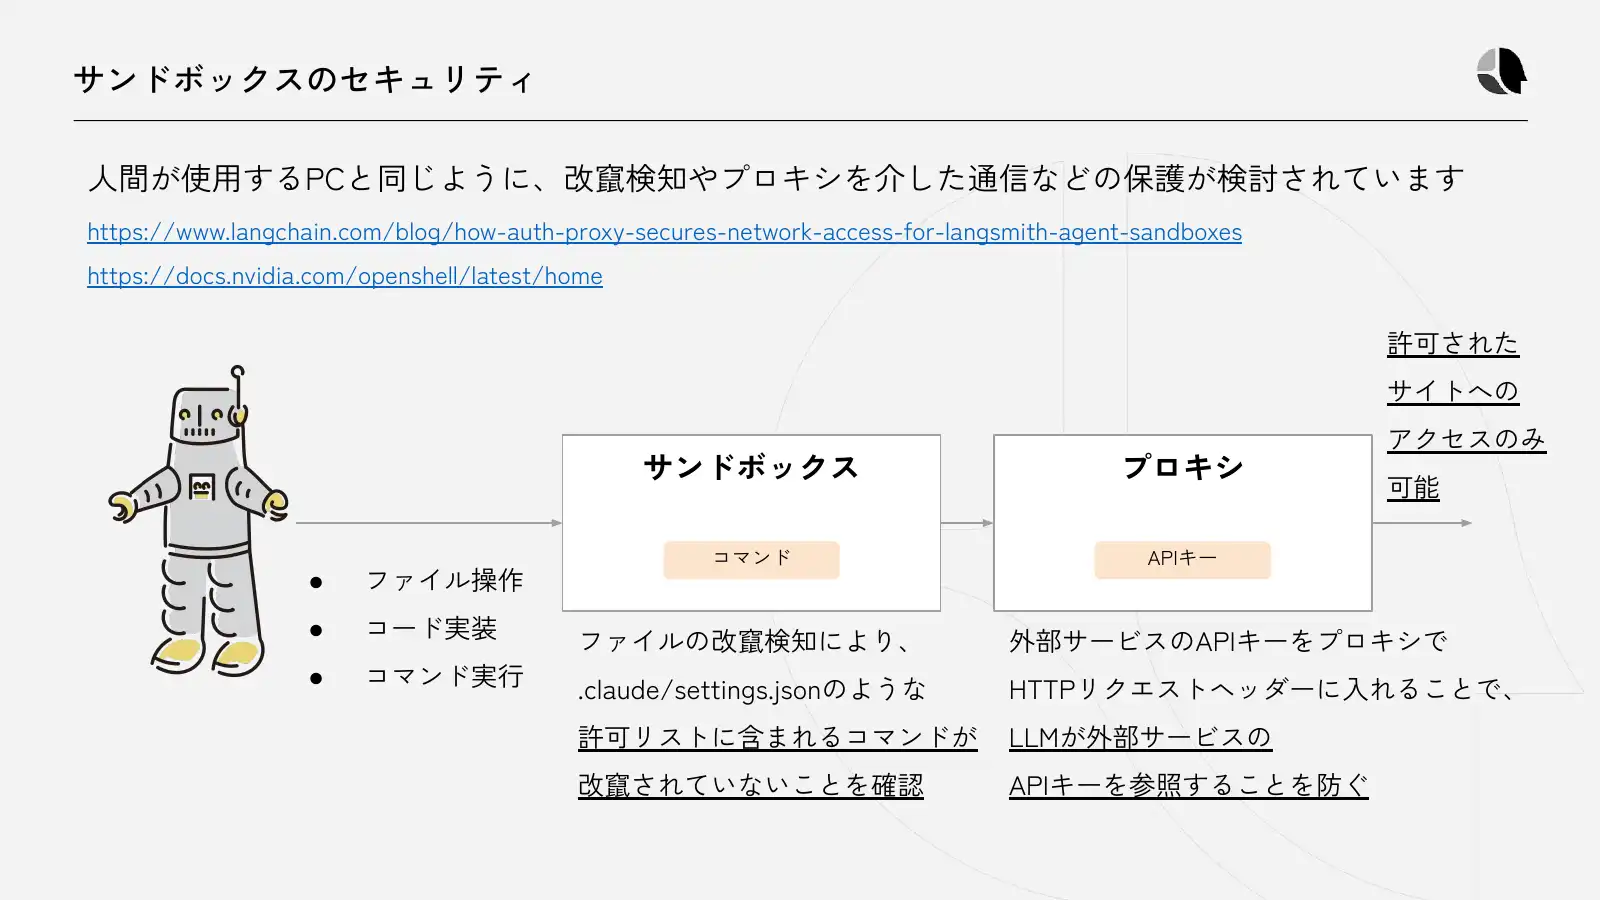Click the bullet text コード実装
Image resolution: width=1600 pixels, height=900 pixels.
(x=432, y=628)
